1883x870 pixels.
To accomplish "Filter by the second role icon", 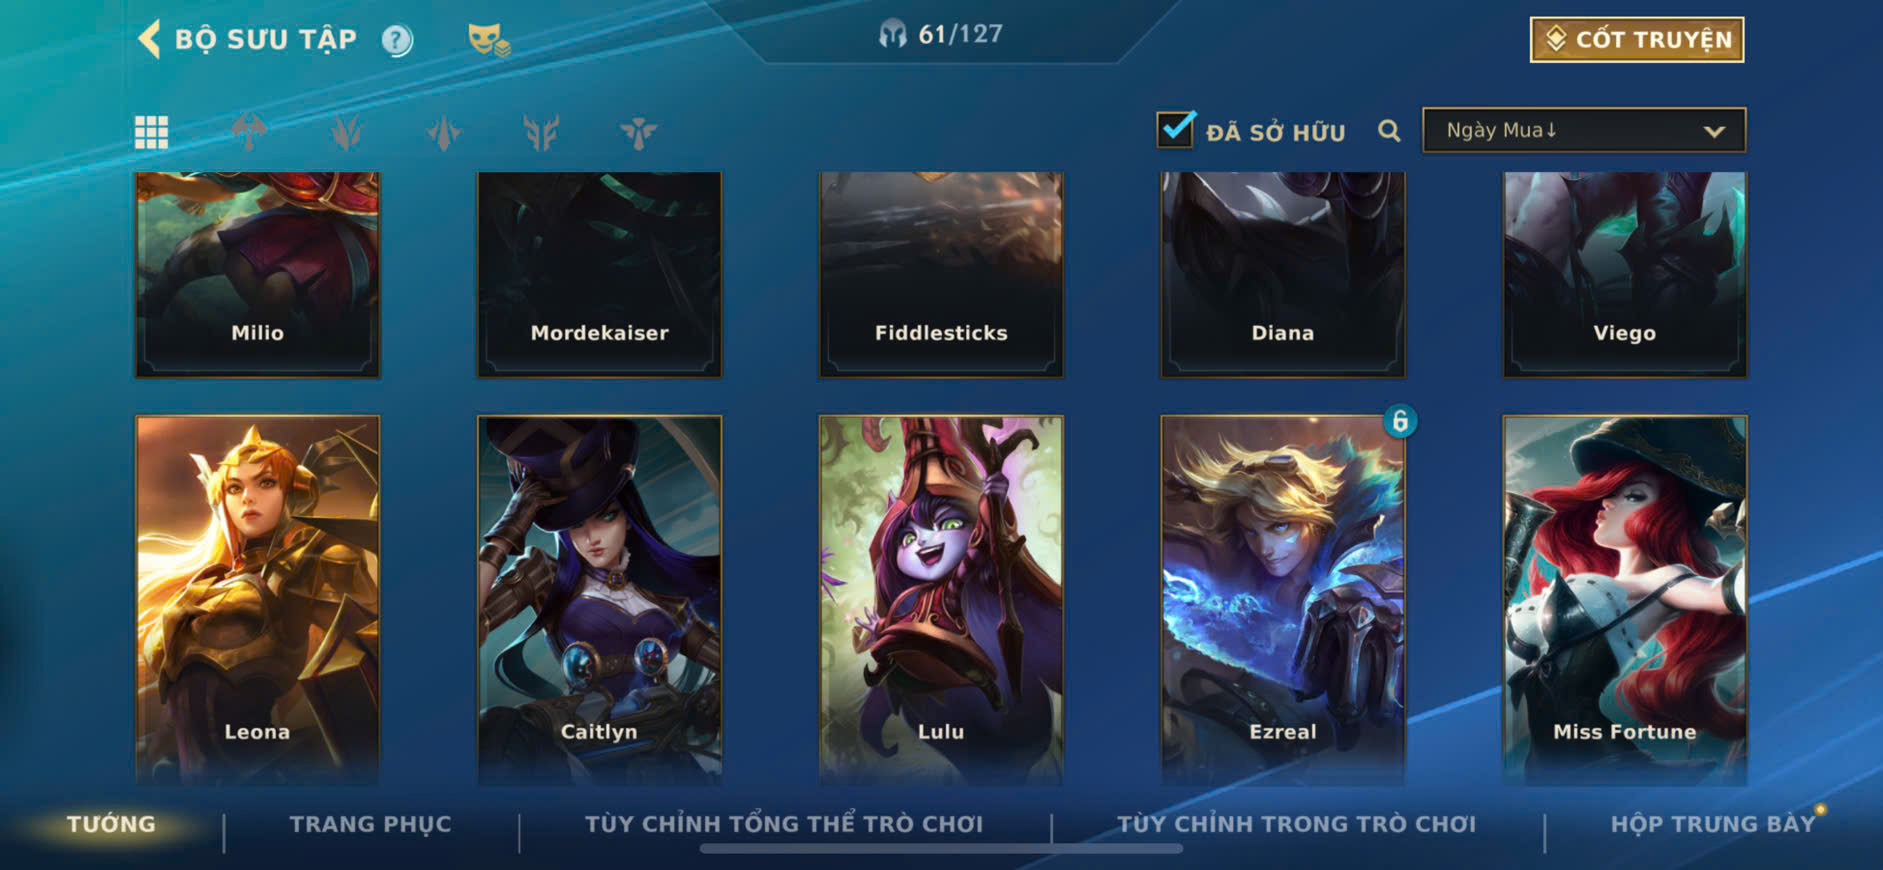I will coord(346,132).
